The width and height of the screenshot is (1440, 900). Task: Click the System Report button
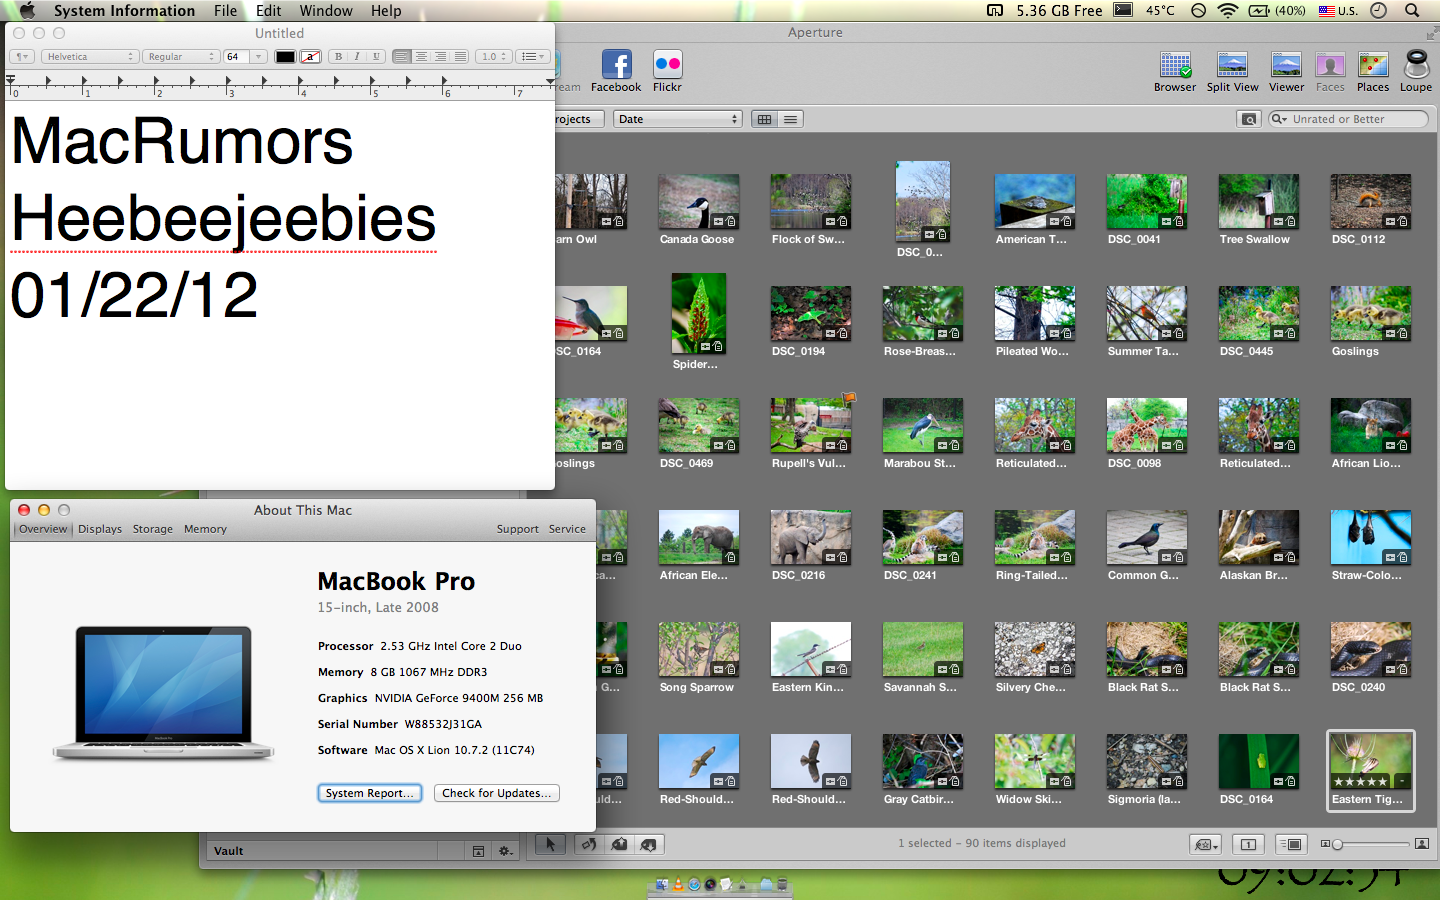370,793
